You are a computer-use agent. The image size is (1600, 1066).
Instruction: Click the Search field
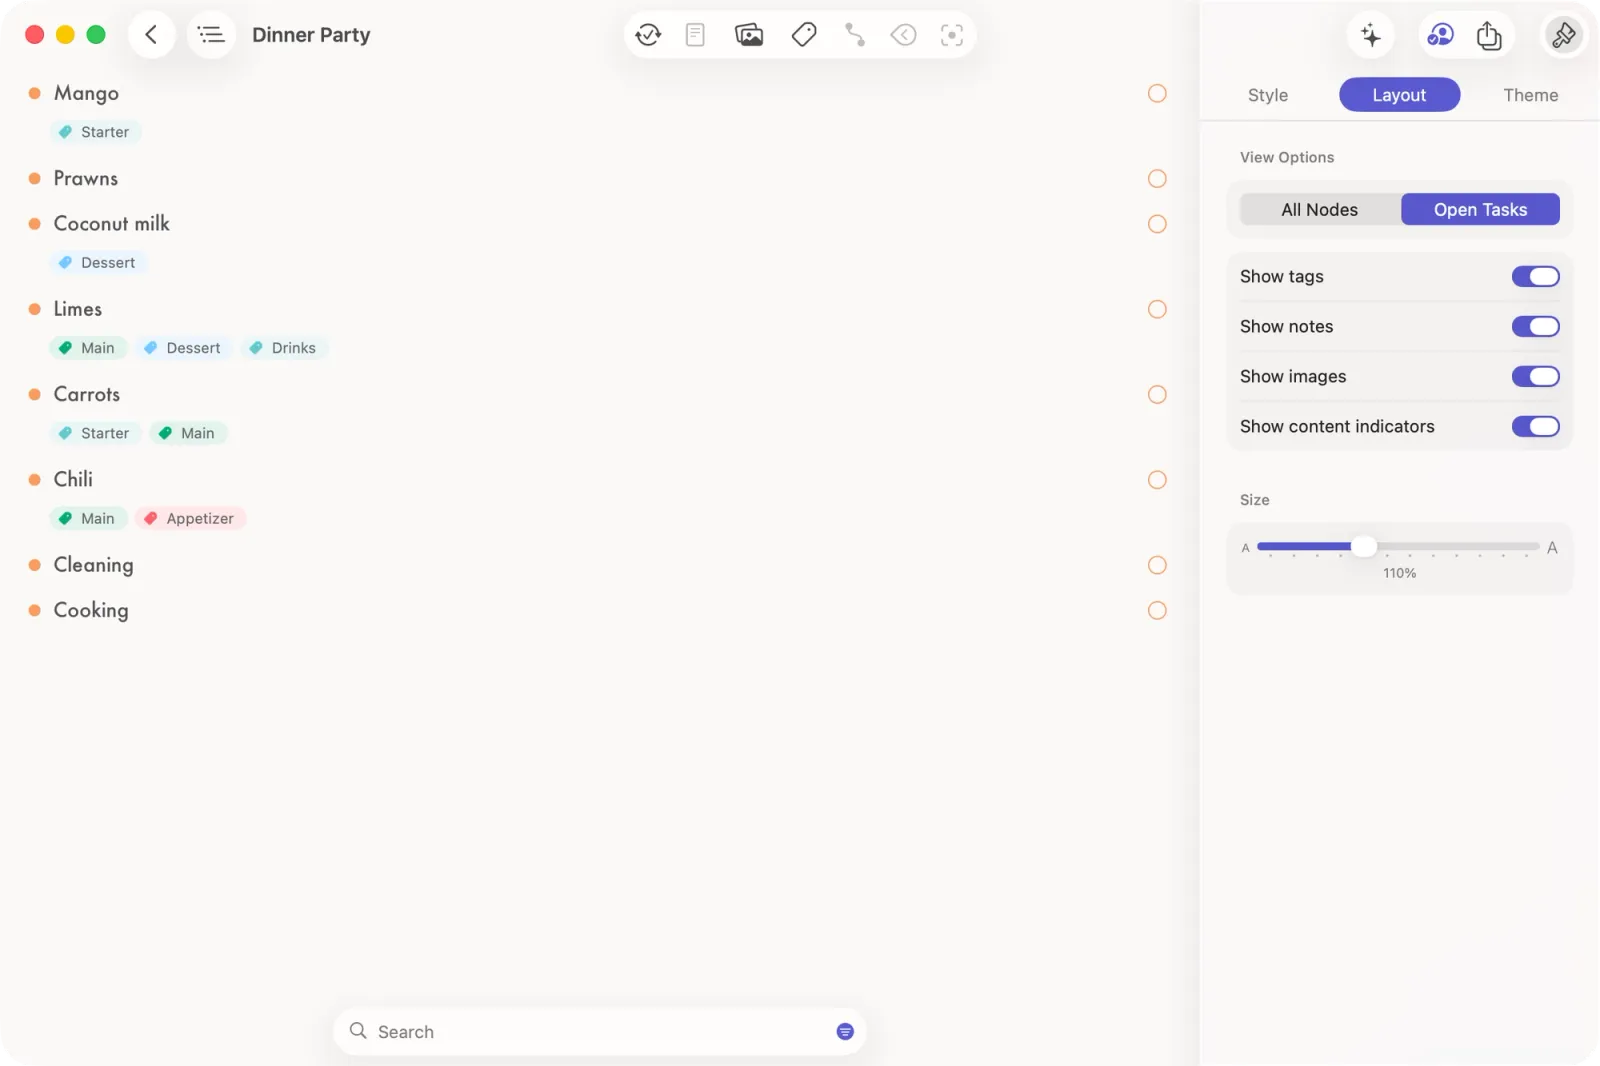point(600,1031)
